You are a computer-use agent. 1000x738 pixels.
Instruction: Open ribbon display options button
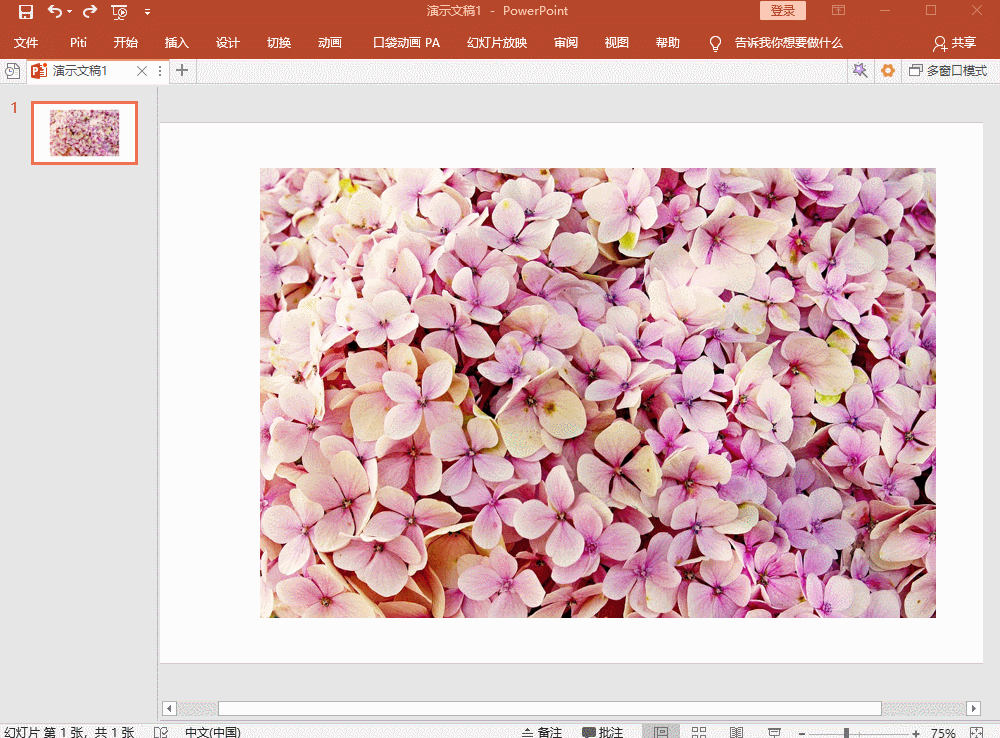[x=838, y=11]
